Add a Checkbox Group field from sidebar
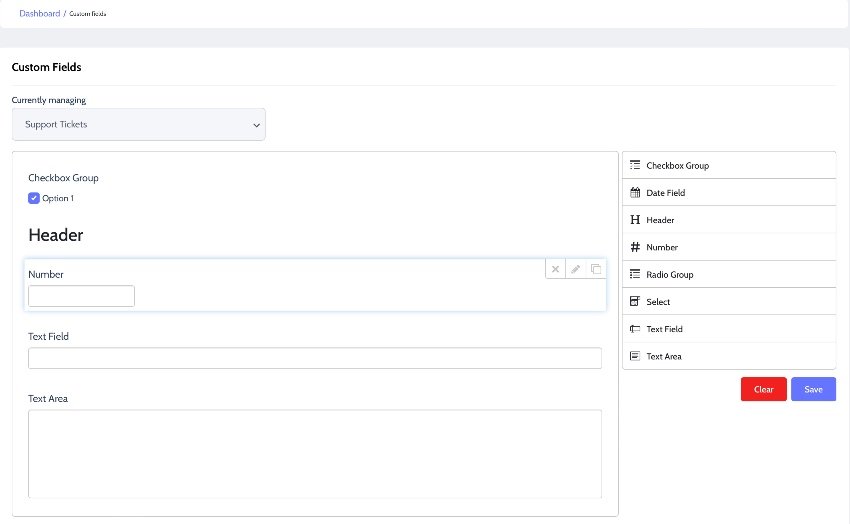The height and width of the screenshot is (524, 850). (729, 165)
